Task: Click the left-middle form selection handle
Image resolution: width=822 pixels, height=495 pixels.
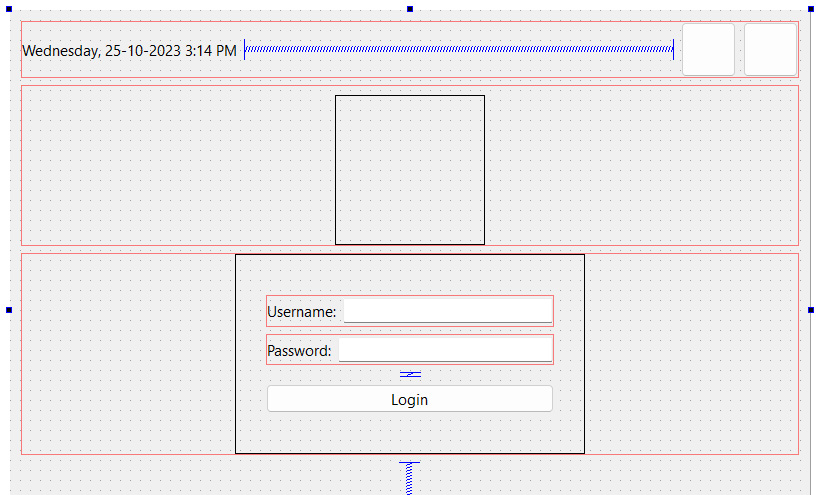Action: 9,310
